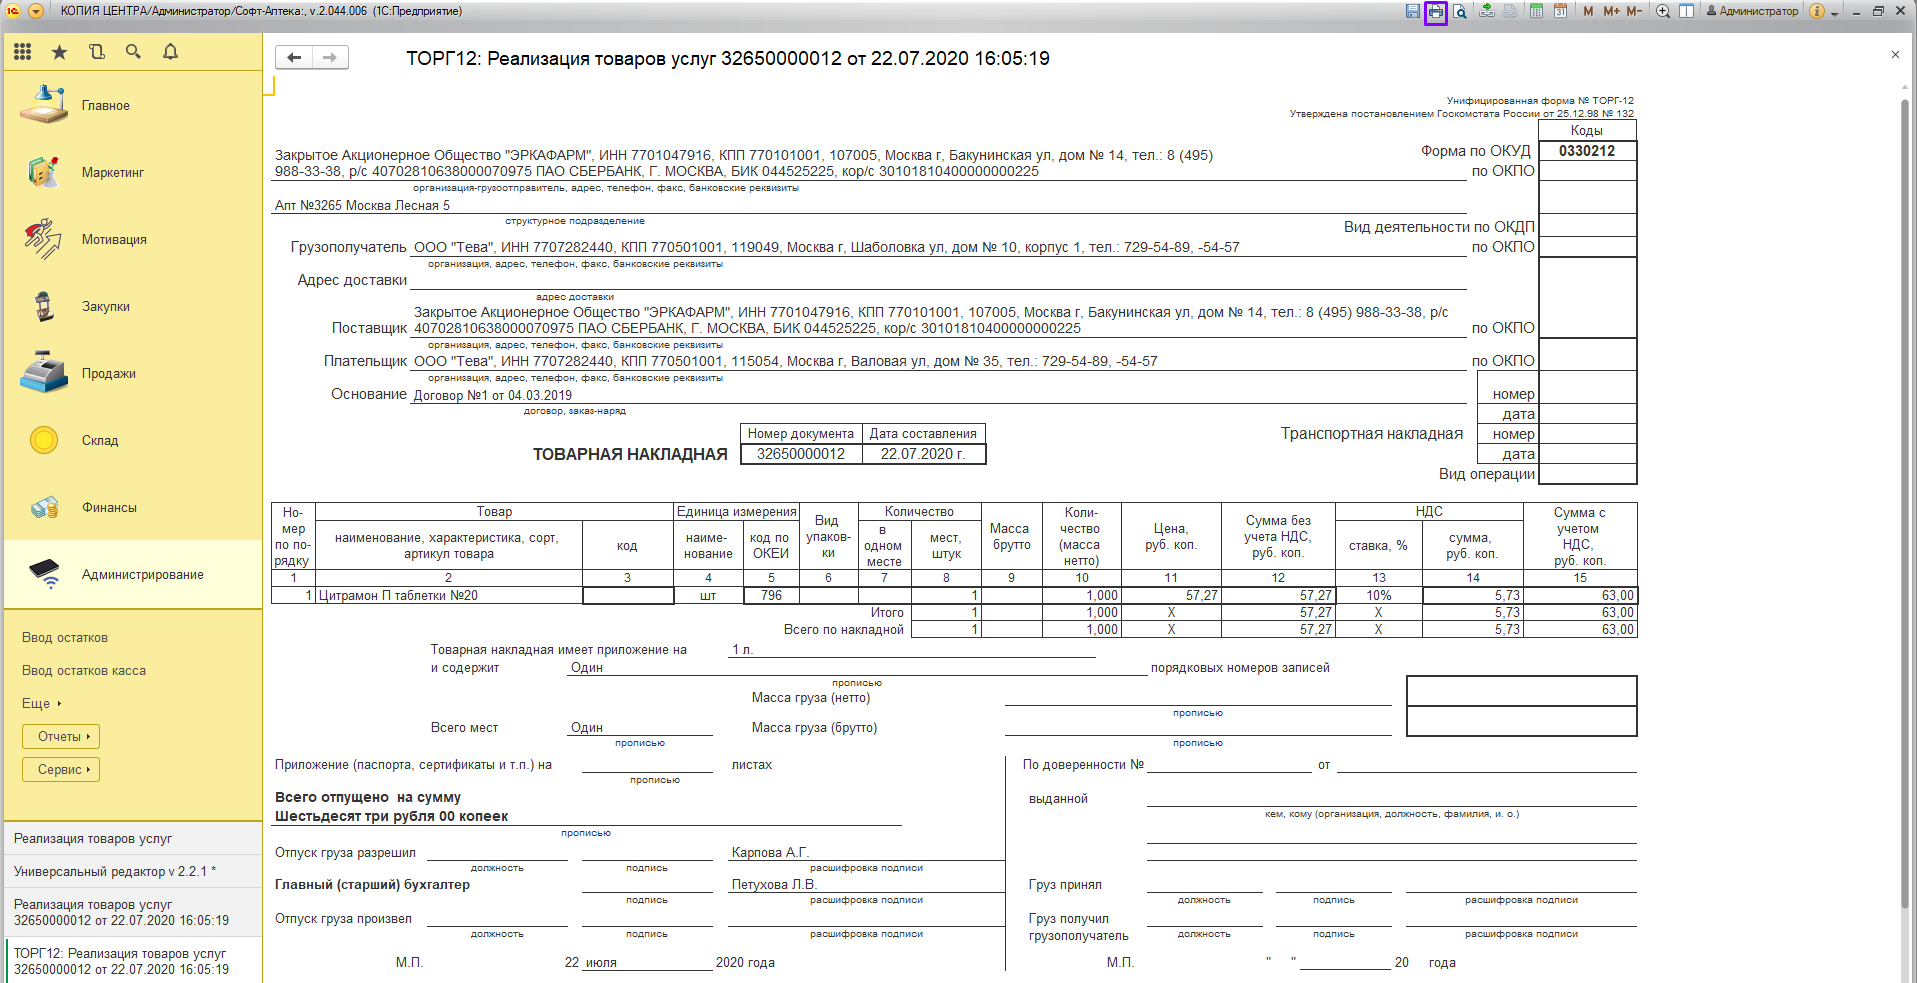The height and width of the screenshot is (983, 1917).
Task: Open the calendar icon in the top toolbar
Action: click(x=1560, y=12)
